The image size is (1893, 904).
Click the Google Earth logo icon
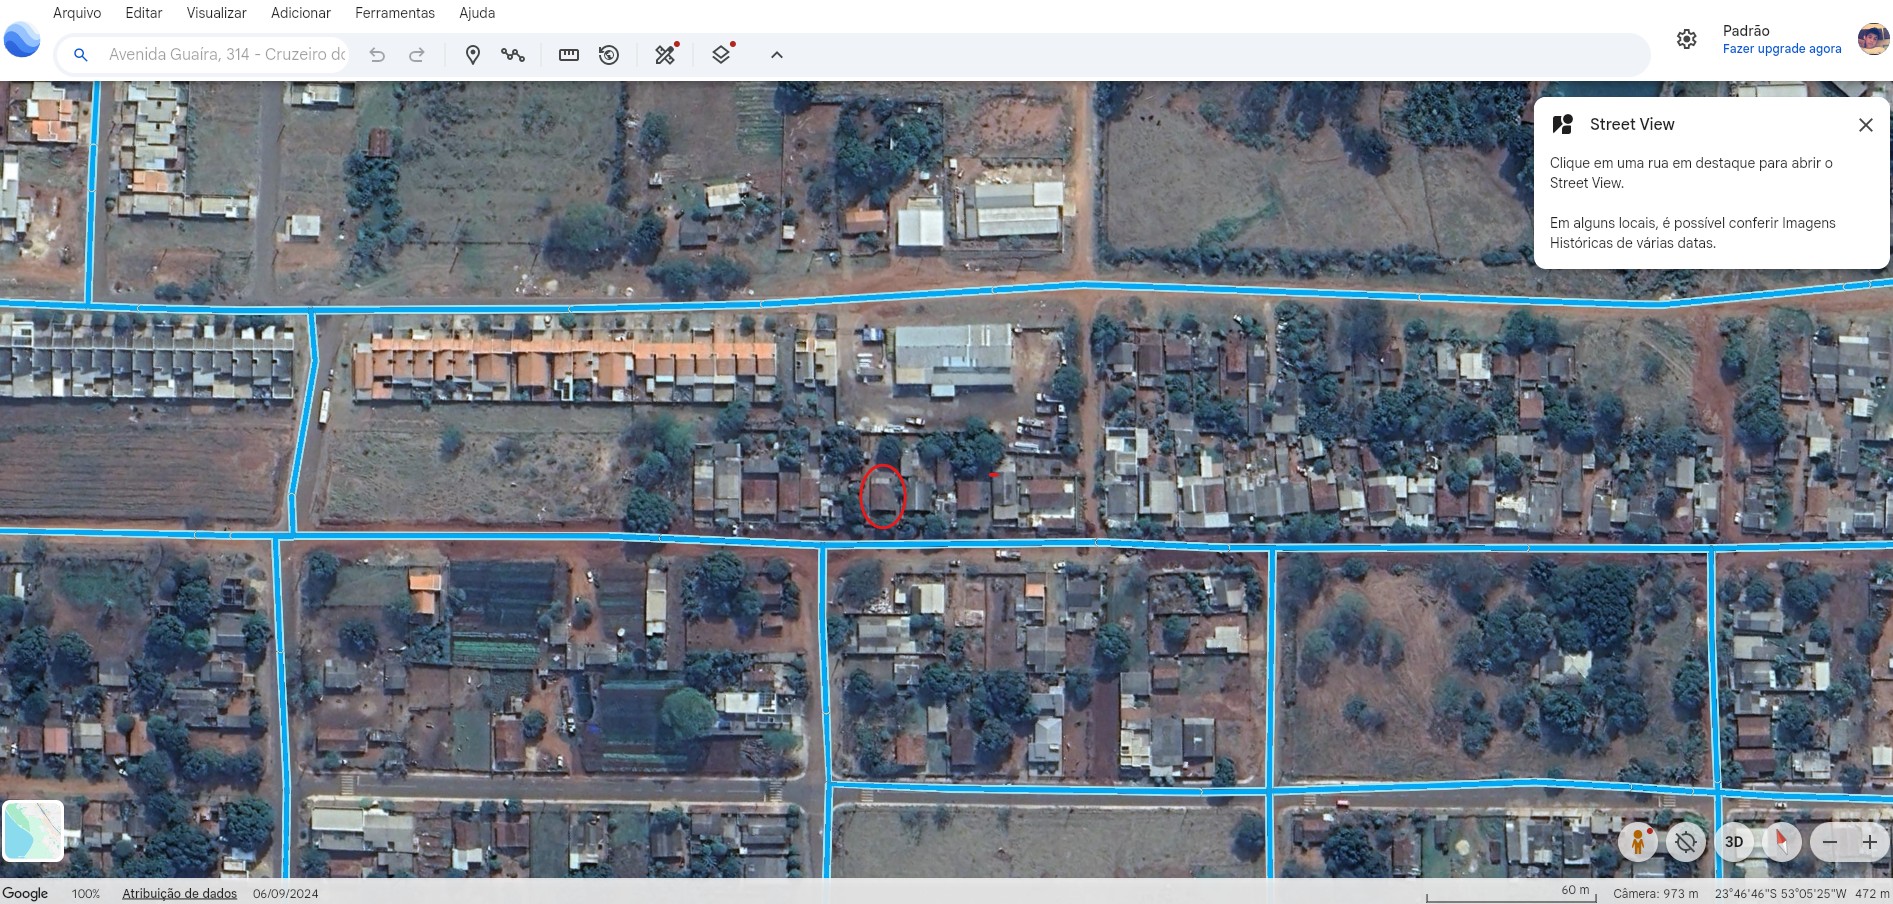pyautogui.click(x=22, y=40)
